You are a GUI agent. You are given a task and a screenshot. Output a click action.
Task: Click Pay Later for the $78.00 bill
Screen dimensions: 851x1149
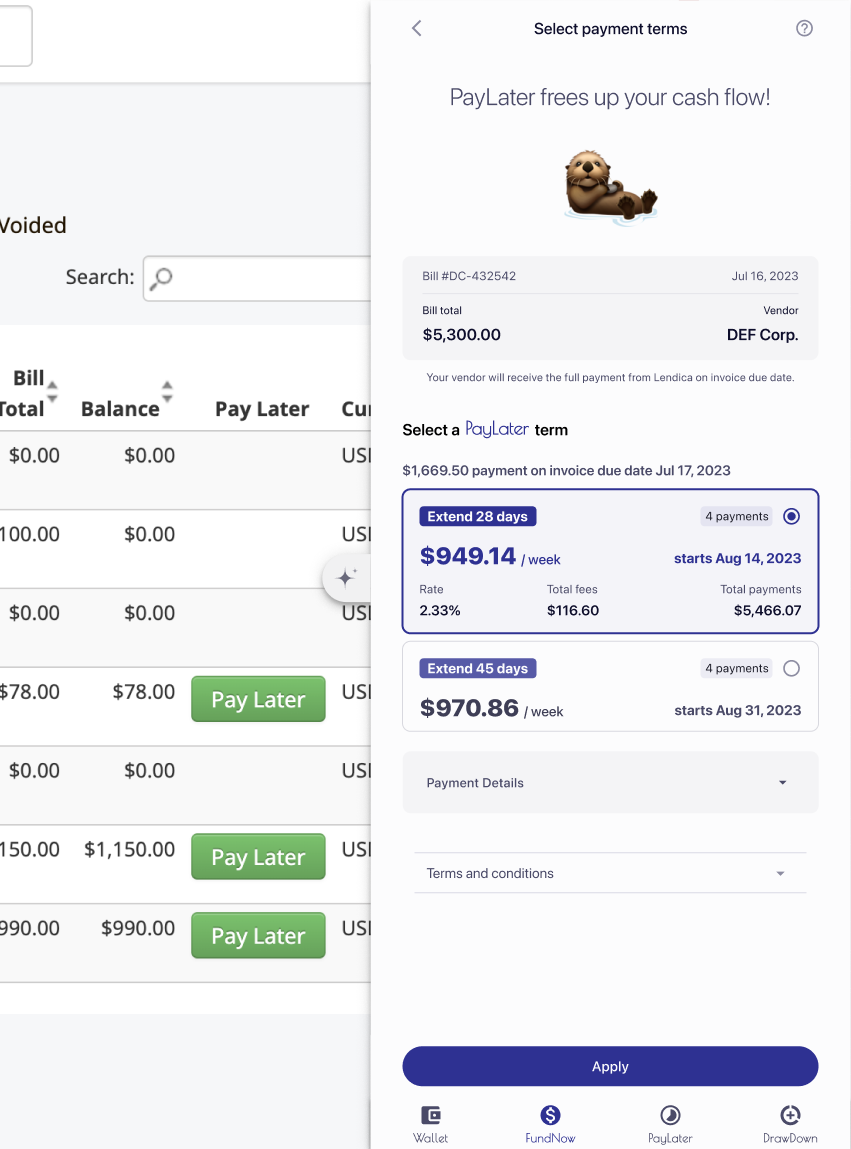tap(258, 699)
